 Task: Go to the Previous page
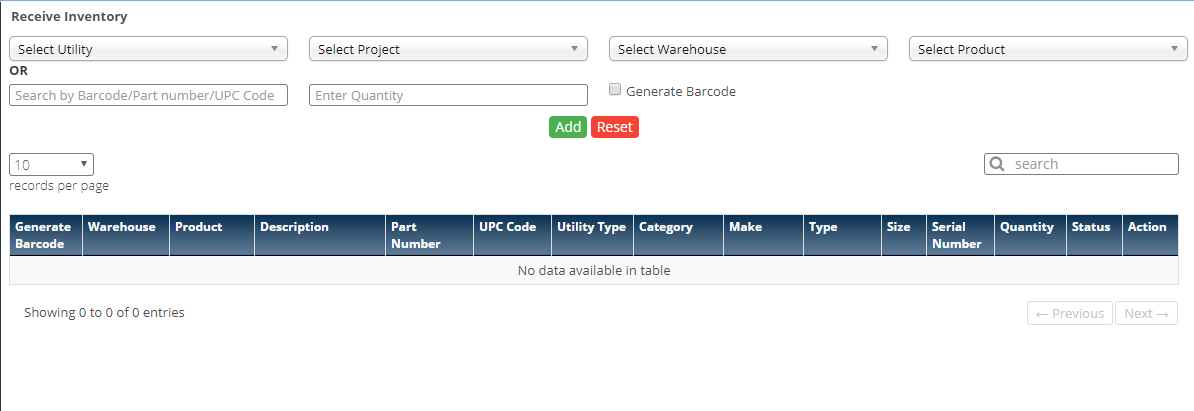pyautogui.click(x=1069, y=314)
